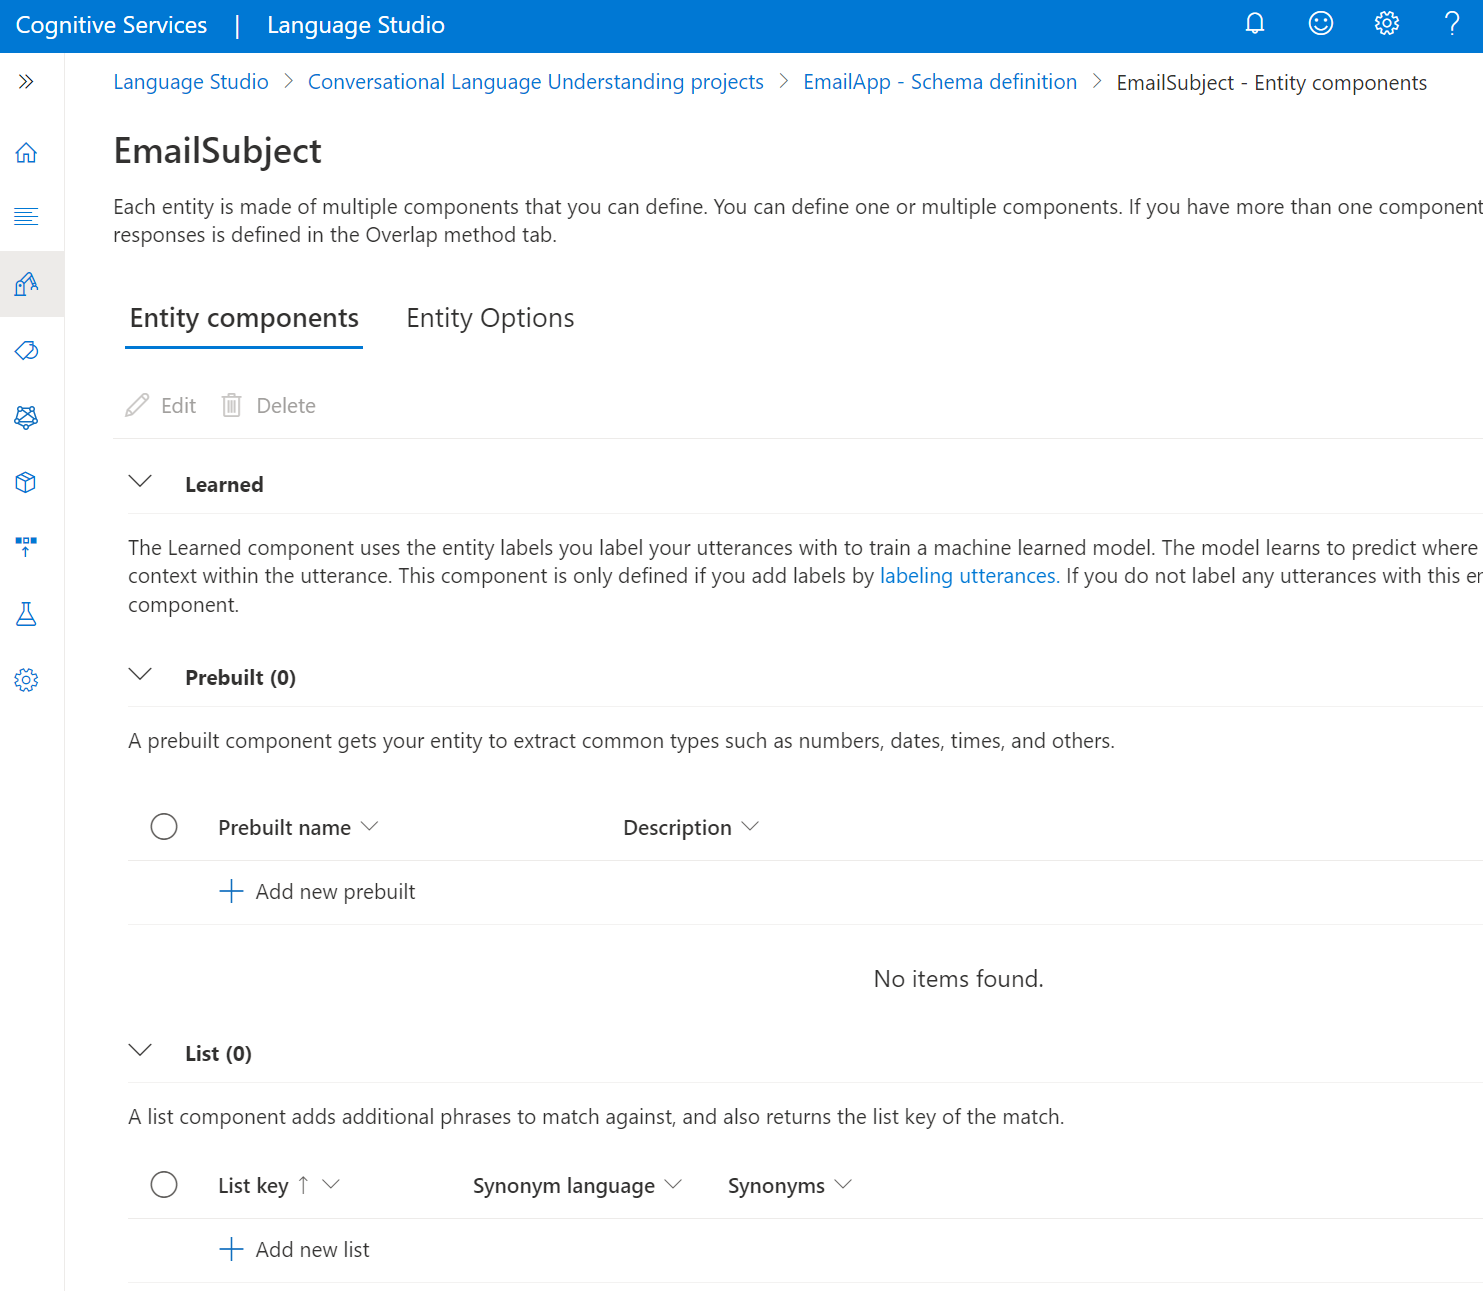Click Add new list
The width and height of the screenshot is (1483, 1291).
click(295, 1250)
